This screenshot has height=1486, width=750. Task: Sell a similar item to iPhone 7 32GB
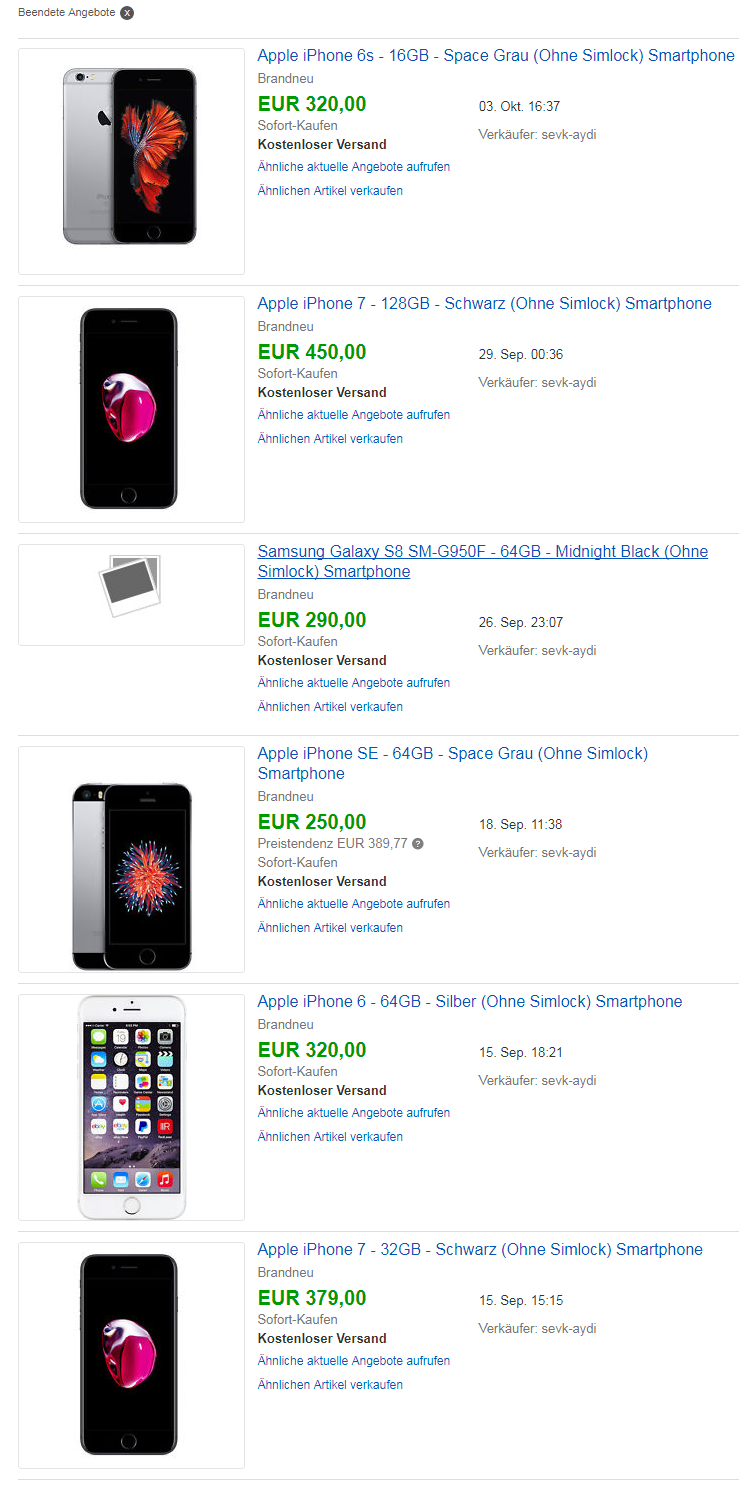(330, 1385)
